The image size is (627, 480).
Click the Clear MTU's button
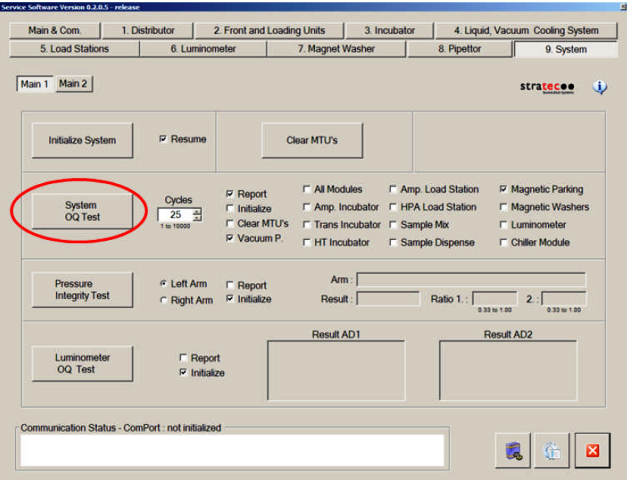(x=312, y=140)
